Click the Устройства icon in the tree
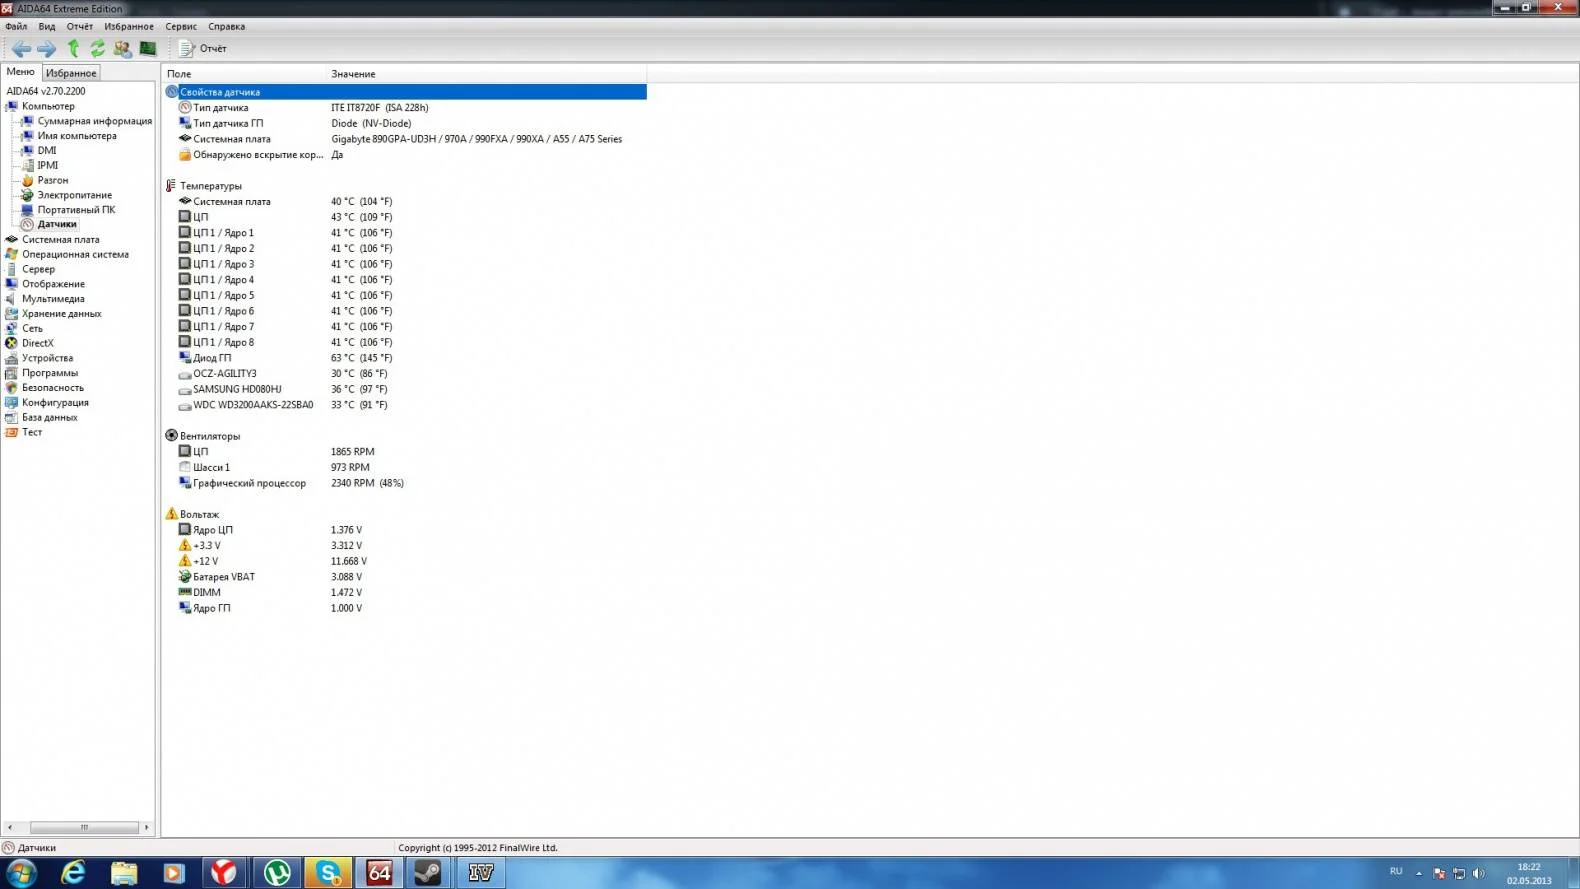 pyautogui.click(x=12, y=358)
